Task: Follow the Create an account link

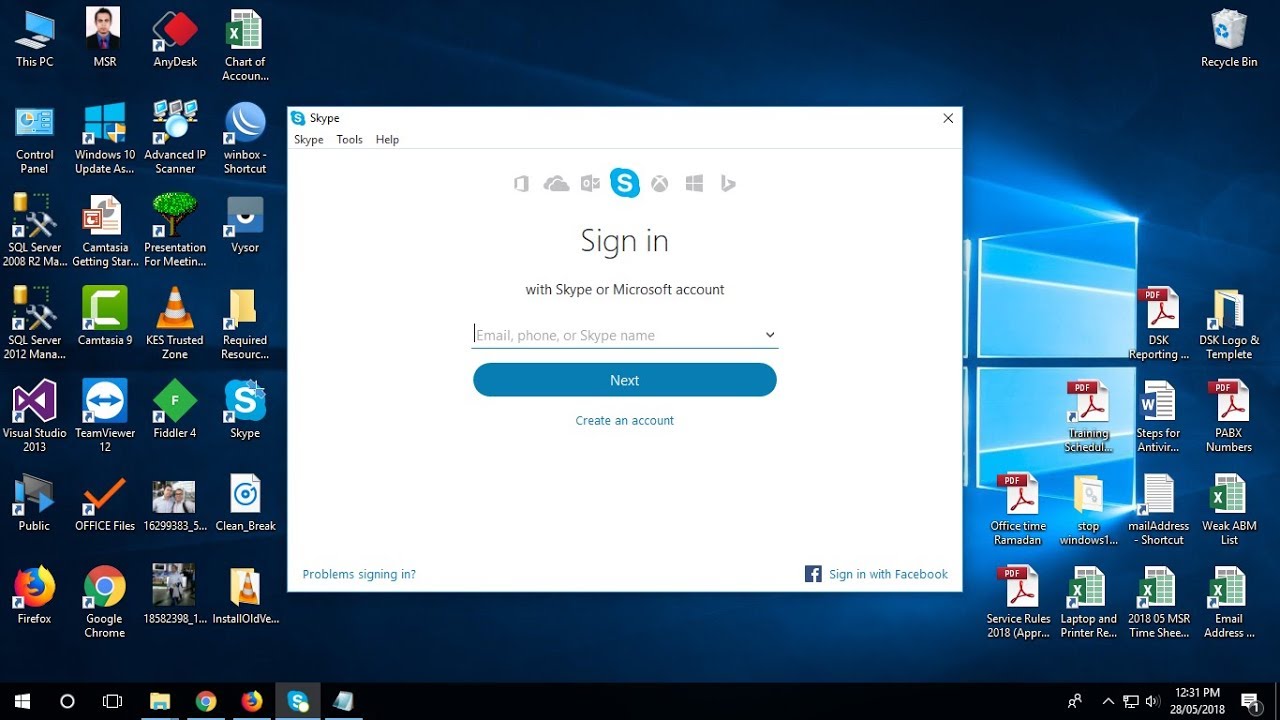Action: pos(625,421)
